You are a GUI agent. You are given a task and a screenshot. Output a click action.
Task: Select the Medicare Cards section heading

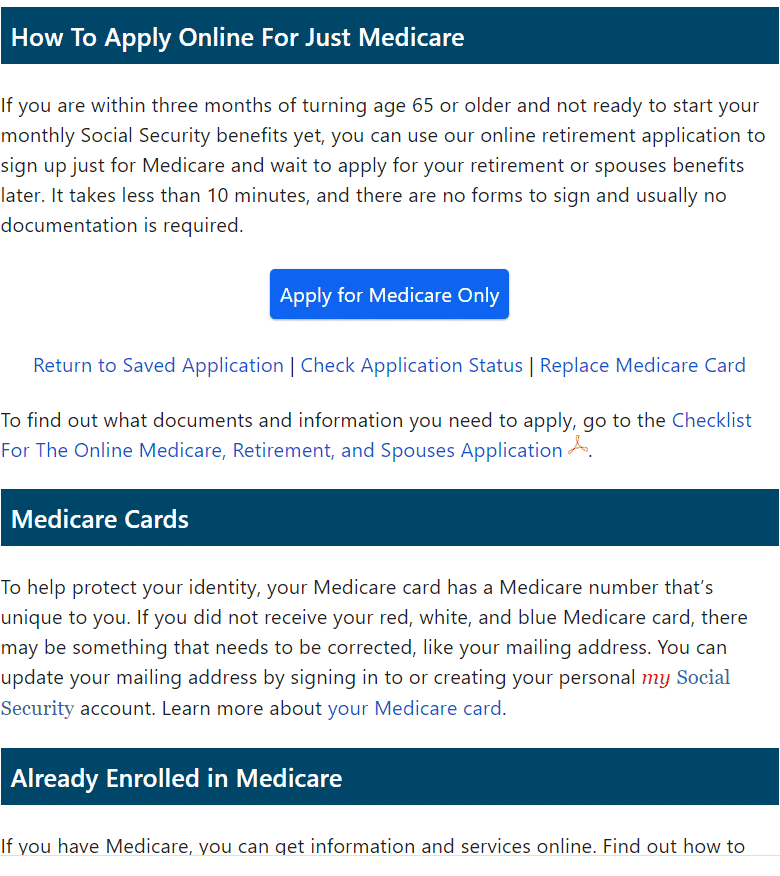(x=100, y=519)
